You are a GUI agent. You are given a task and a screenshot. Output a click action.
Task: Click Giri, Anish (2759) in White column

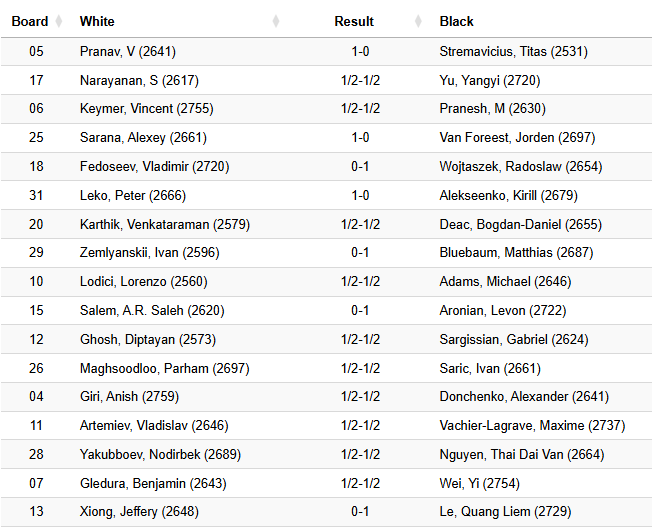[x=129, y=397]
